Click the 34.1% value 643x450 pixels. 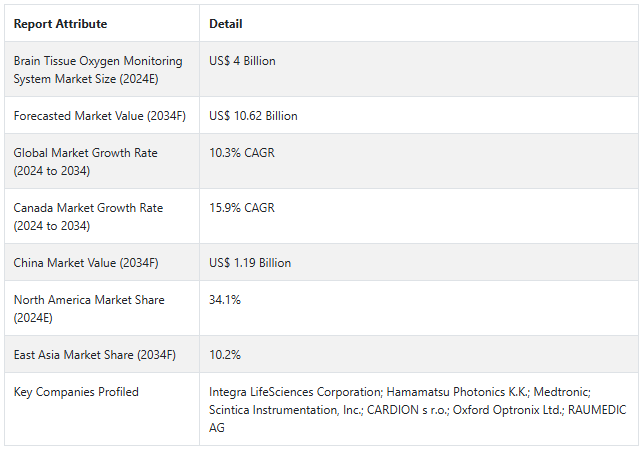pos(225,300)
